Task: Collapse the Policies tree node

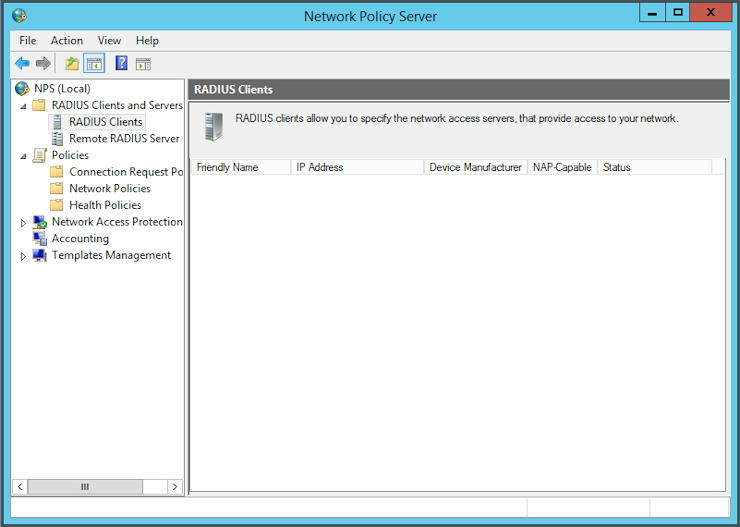Action: click(x=23, y=156)
